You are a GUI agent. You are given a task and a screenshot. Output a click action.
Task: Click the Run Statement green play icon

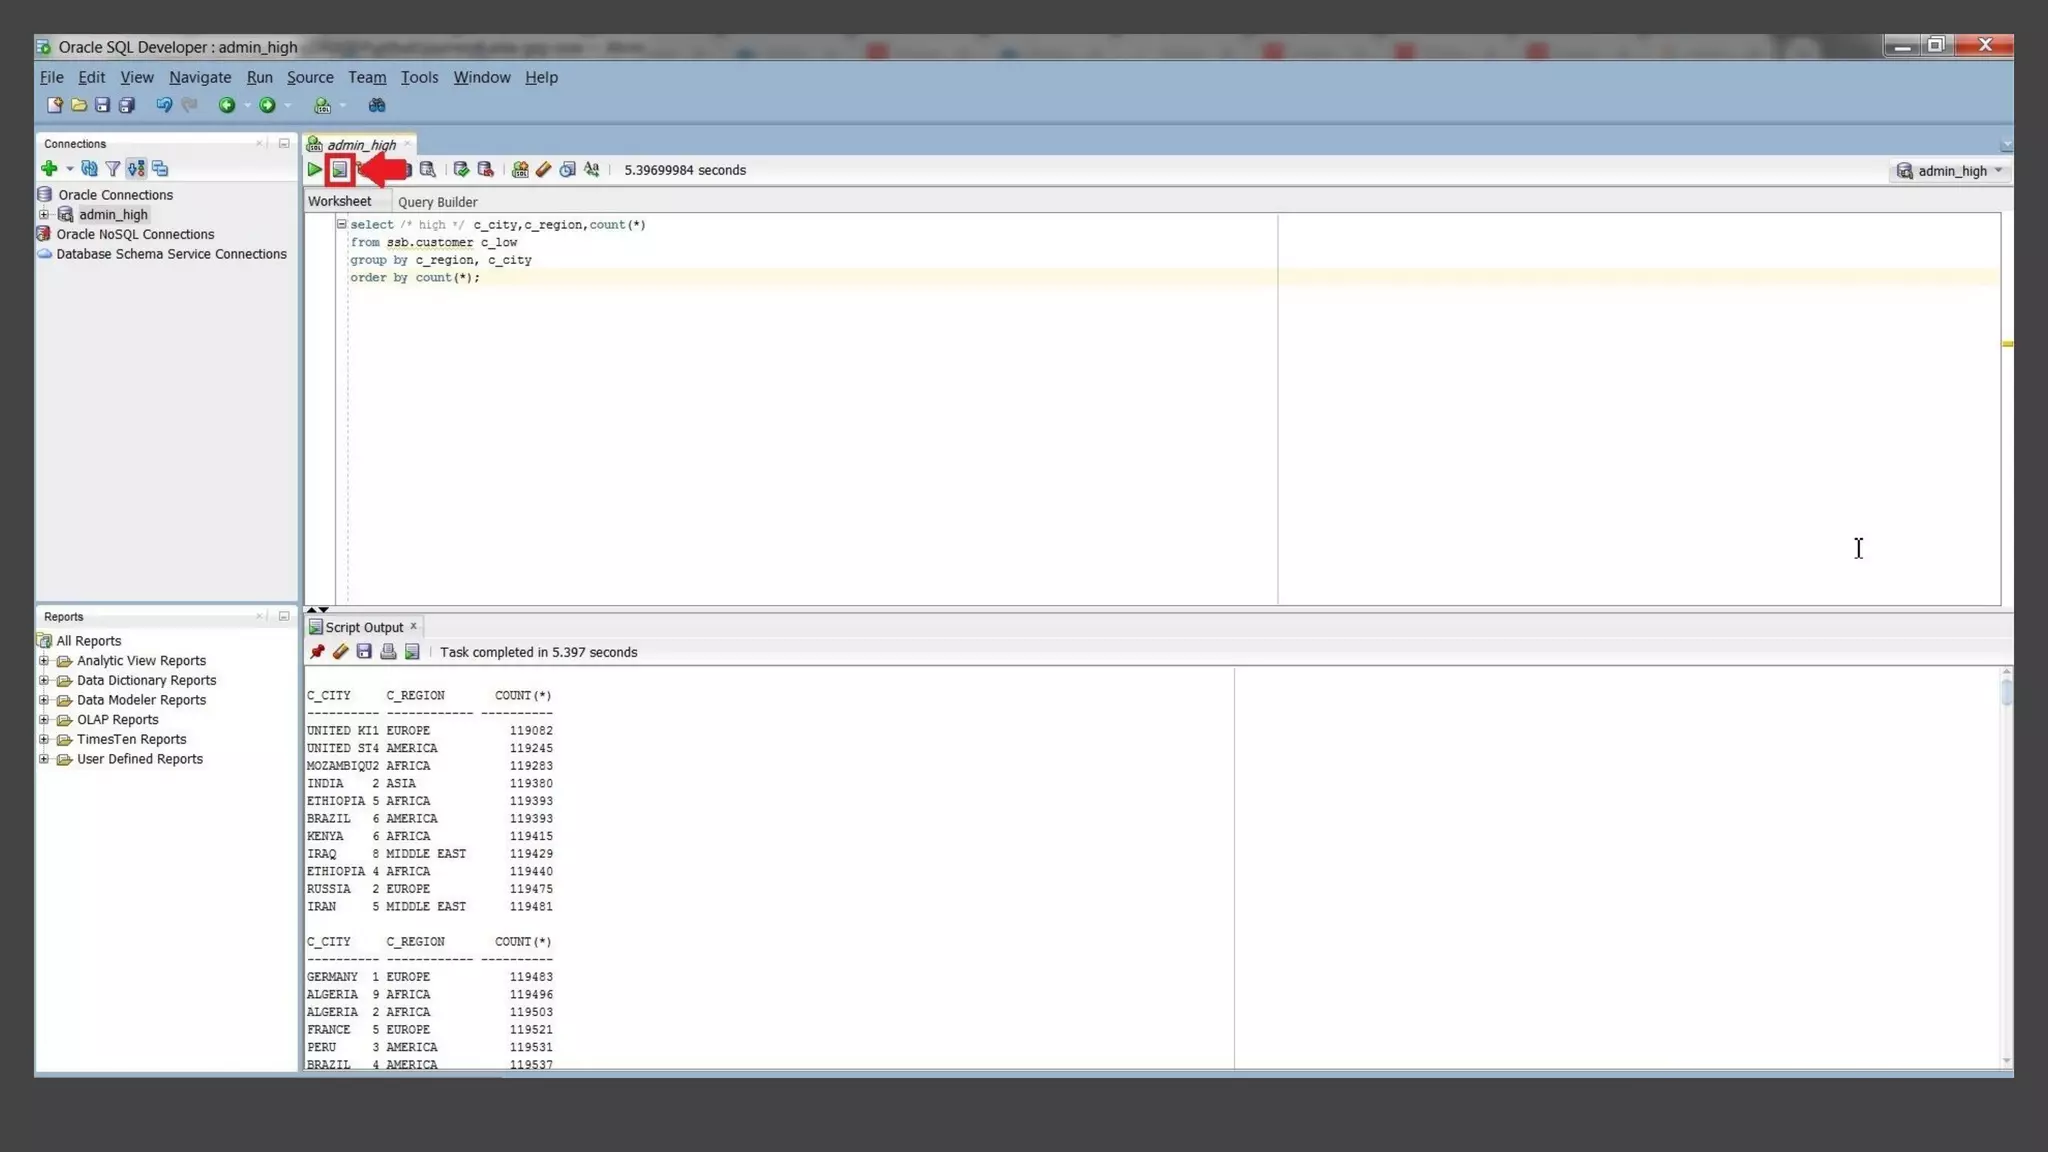[314, 170]
